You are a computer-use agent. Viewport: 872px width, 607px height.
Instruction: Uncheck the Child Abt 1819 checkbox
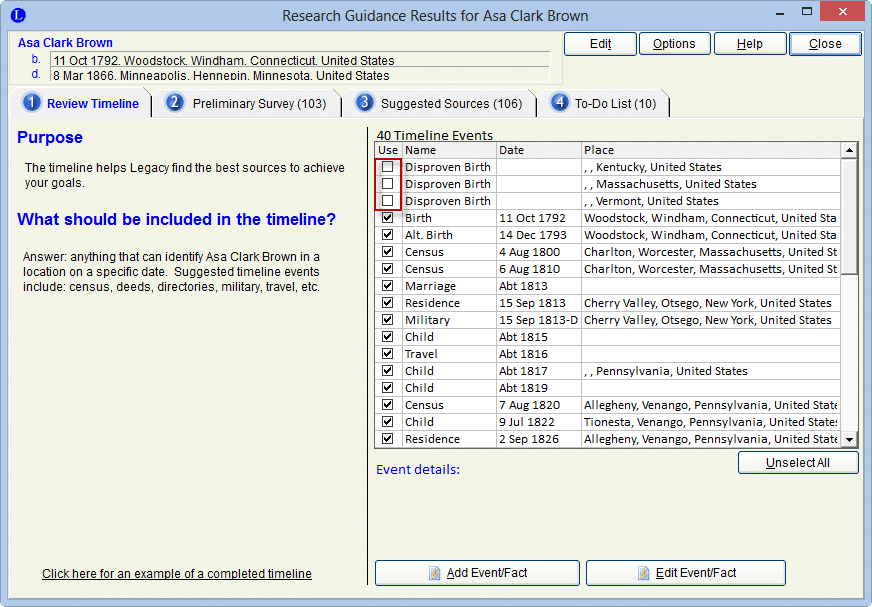pyautogui.click(x=388, y=387)
